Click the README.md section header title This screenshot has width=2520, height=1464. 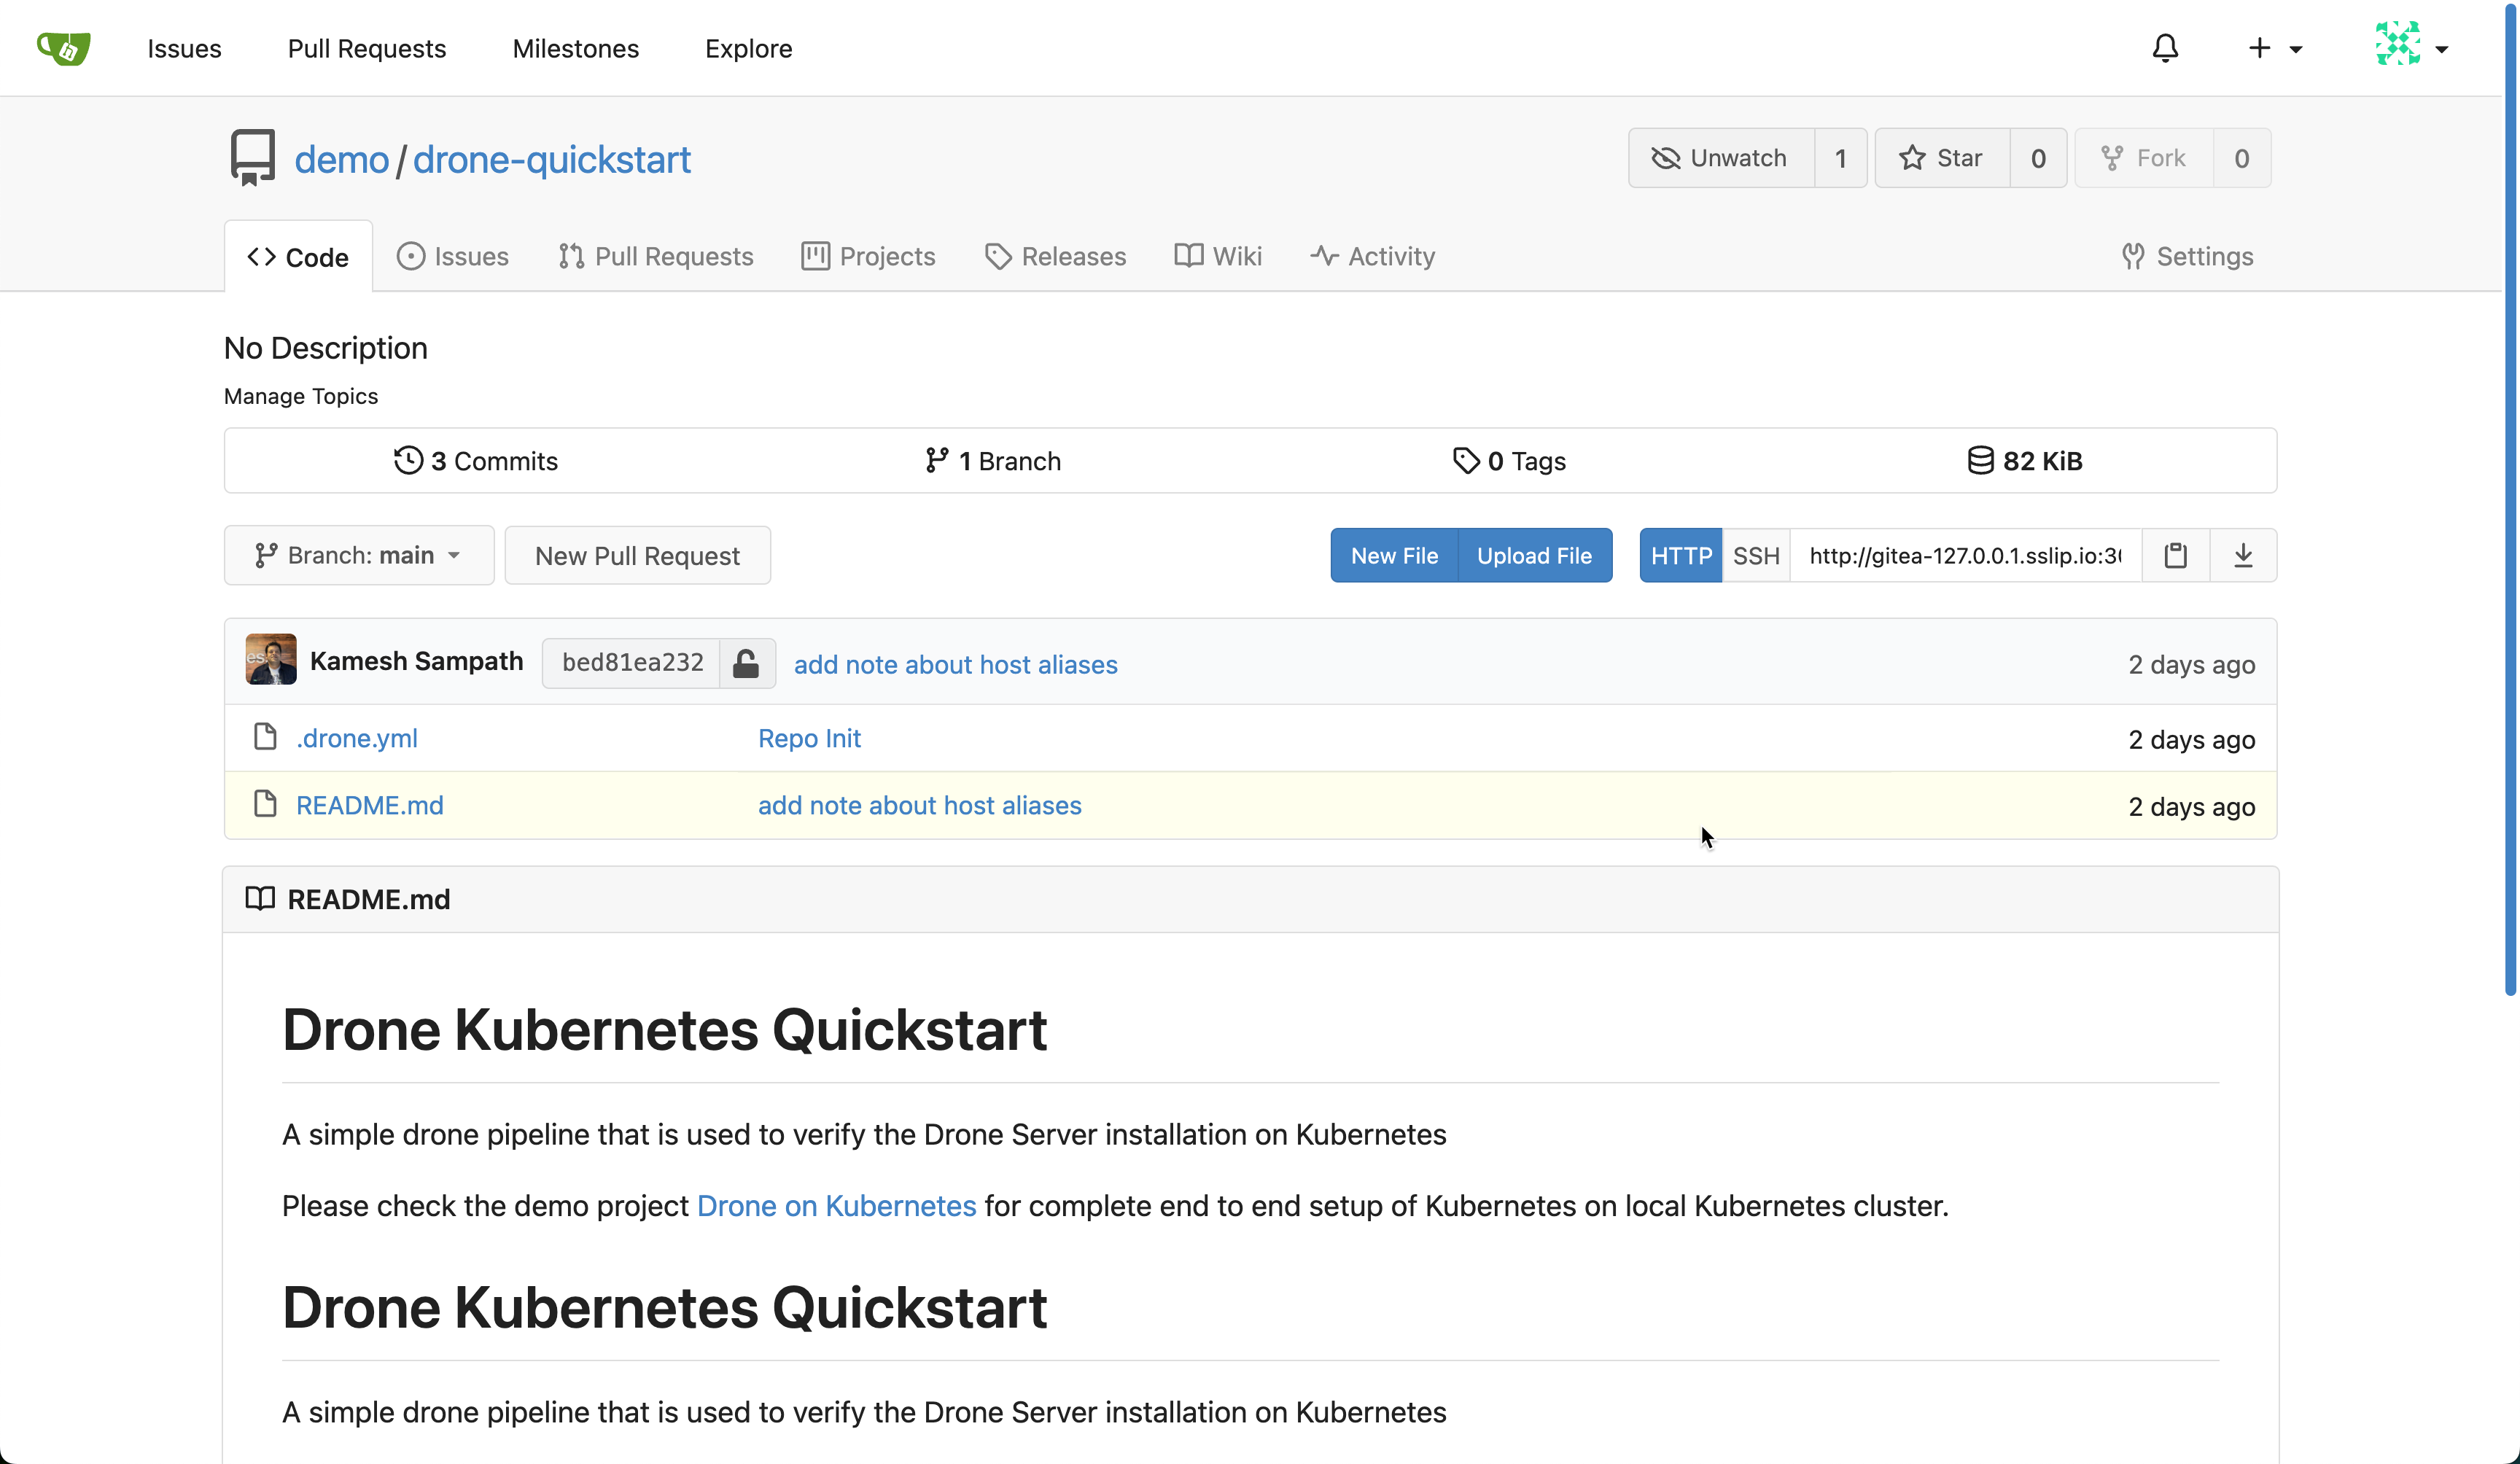(x=369, y=899)
